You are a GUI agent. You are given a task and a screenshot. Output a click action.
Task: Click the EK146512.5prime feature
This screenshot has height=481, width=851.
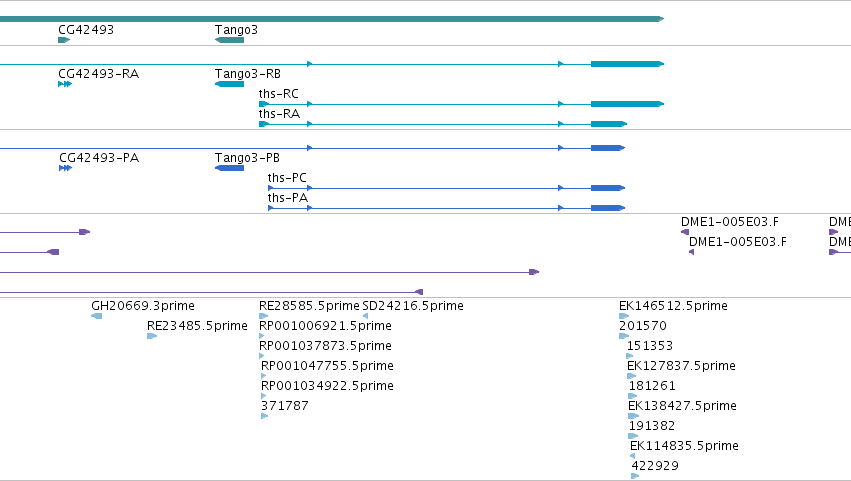pyautogui.click(x=624, y=316)
